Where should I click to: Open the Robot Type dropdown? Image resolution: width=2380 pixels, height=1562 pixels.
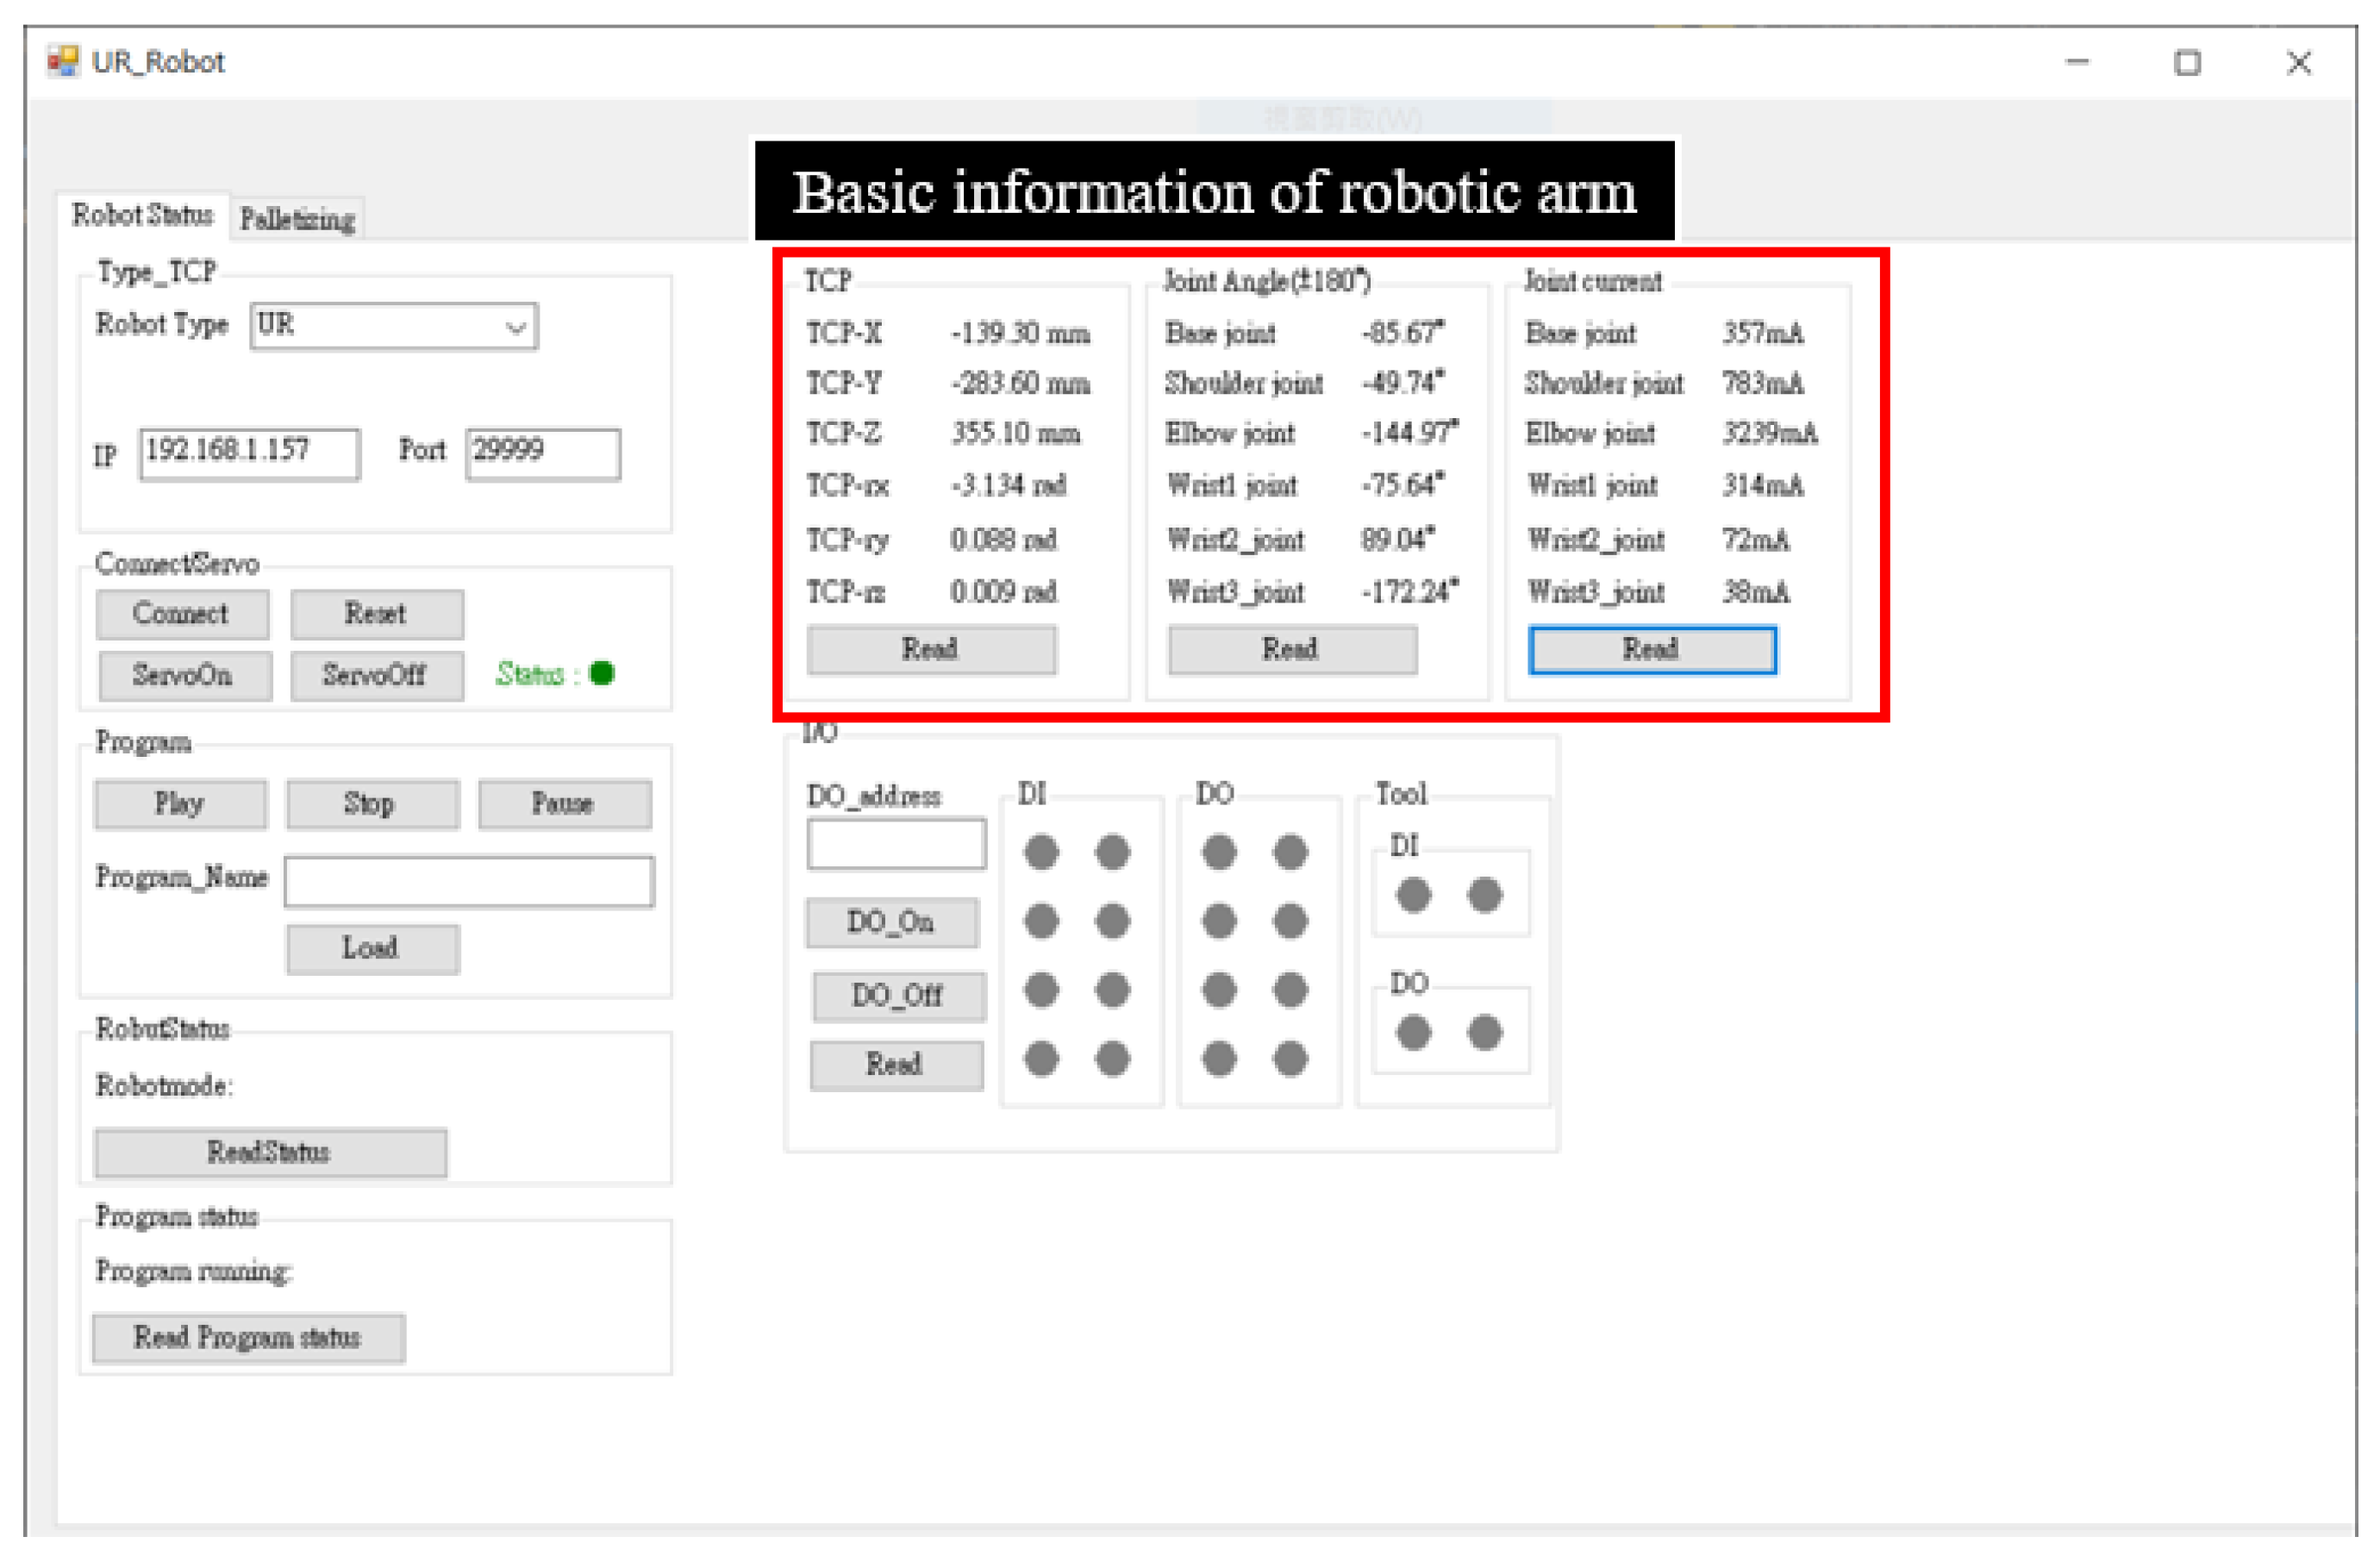pyautogui.click(x=515, y=327)
